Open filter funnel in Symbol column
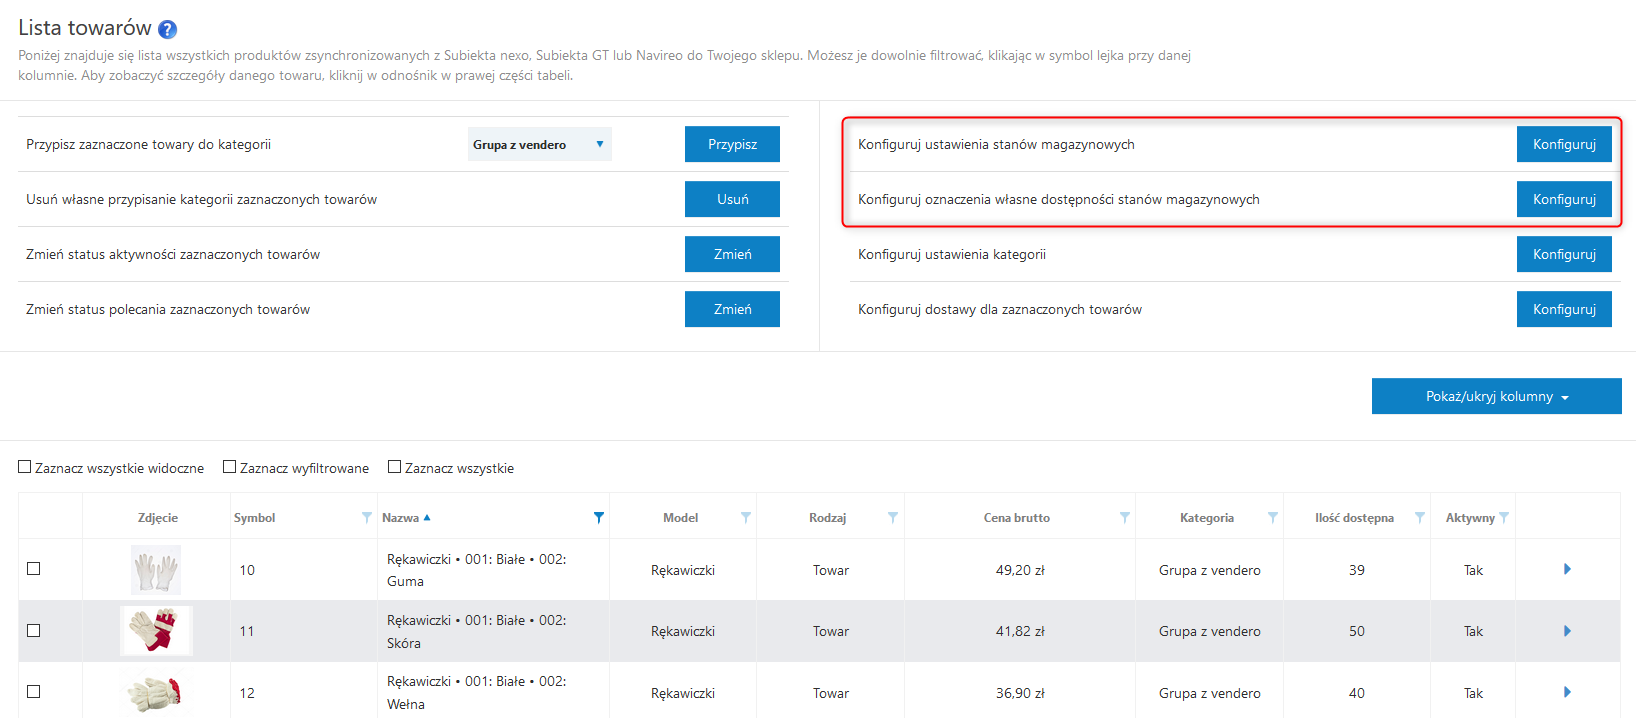This screenshot has width=1636, height=718. tap(366, 518)
